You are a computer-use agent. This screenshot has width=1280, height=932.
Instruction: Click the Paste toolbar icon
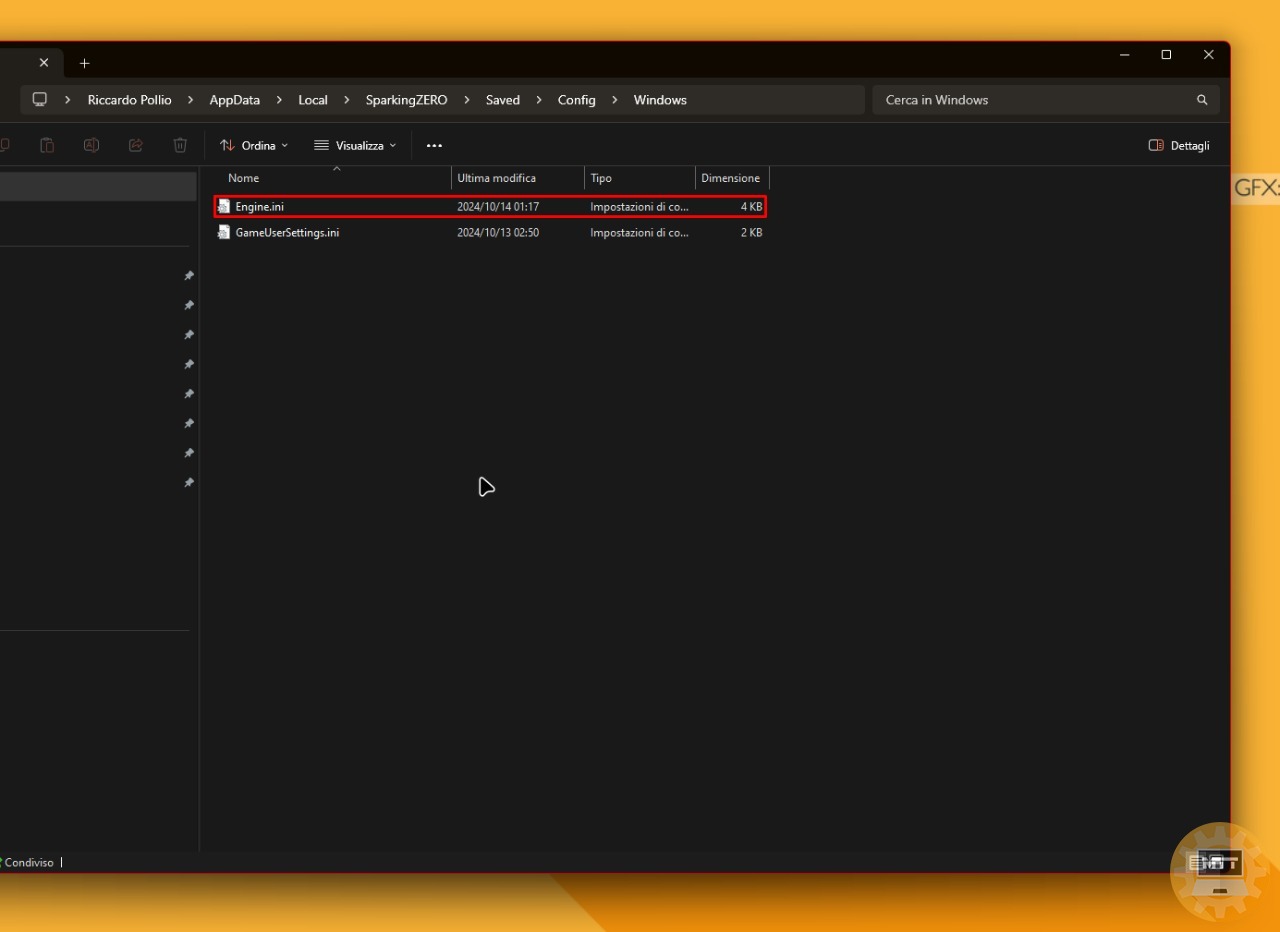pos(47,145)
